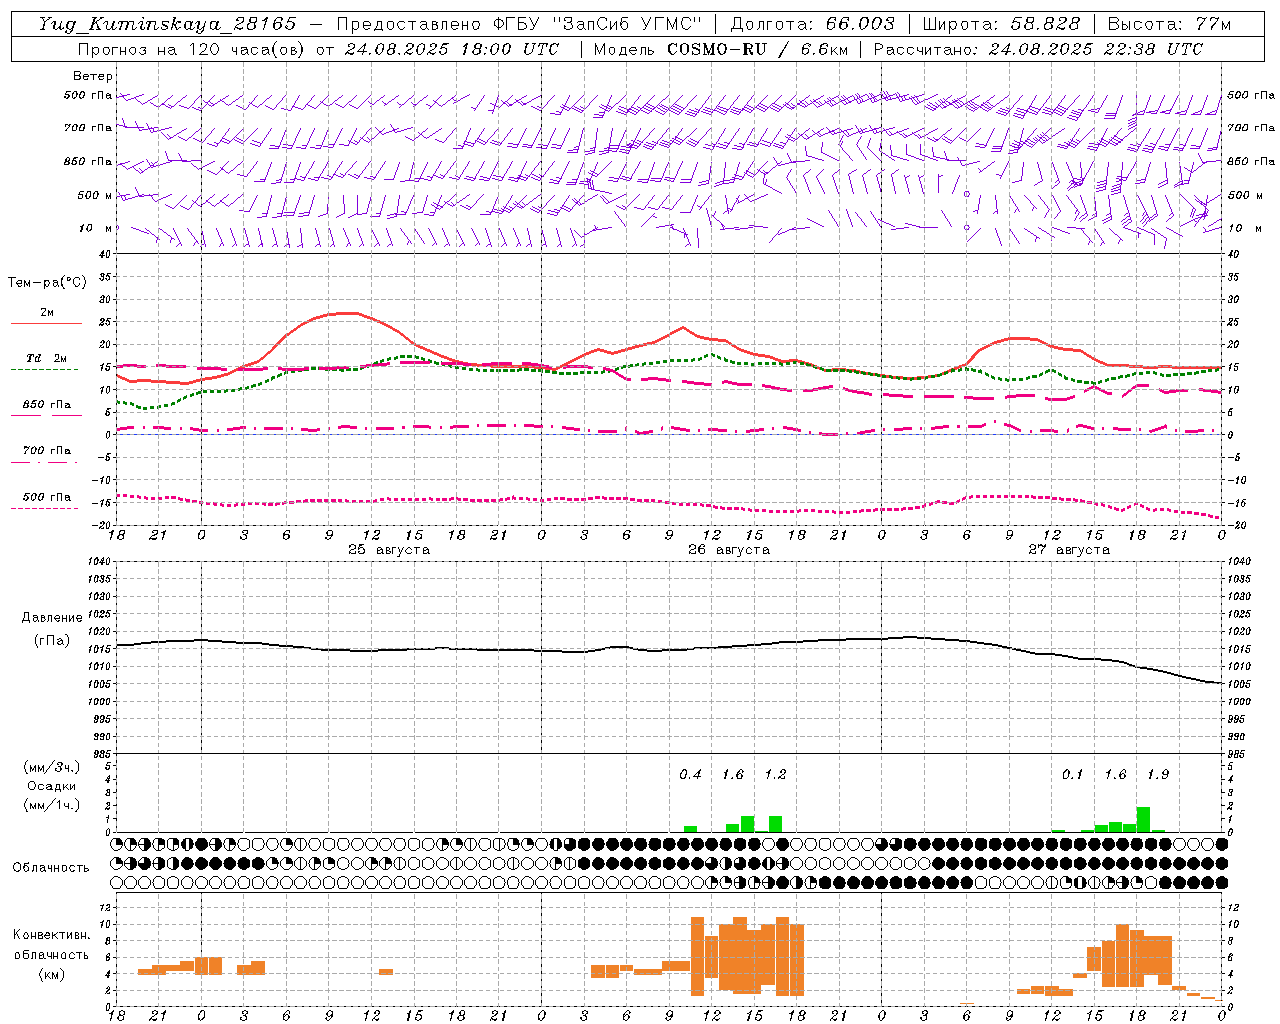This screenshot has width=1280, height=1024.
Task: Click the 27 августа date label
Action: 1069,550
